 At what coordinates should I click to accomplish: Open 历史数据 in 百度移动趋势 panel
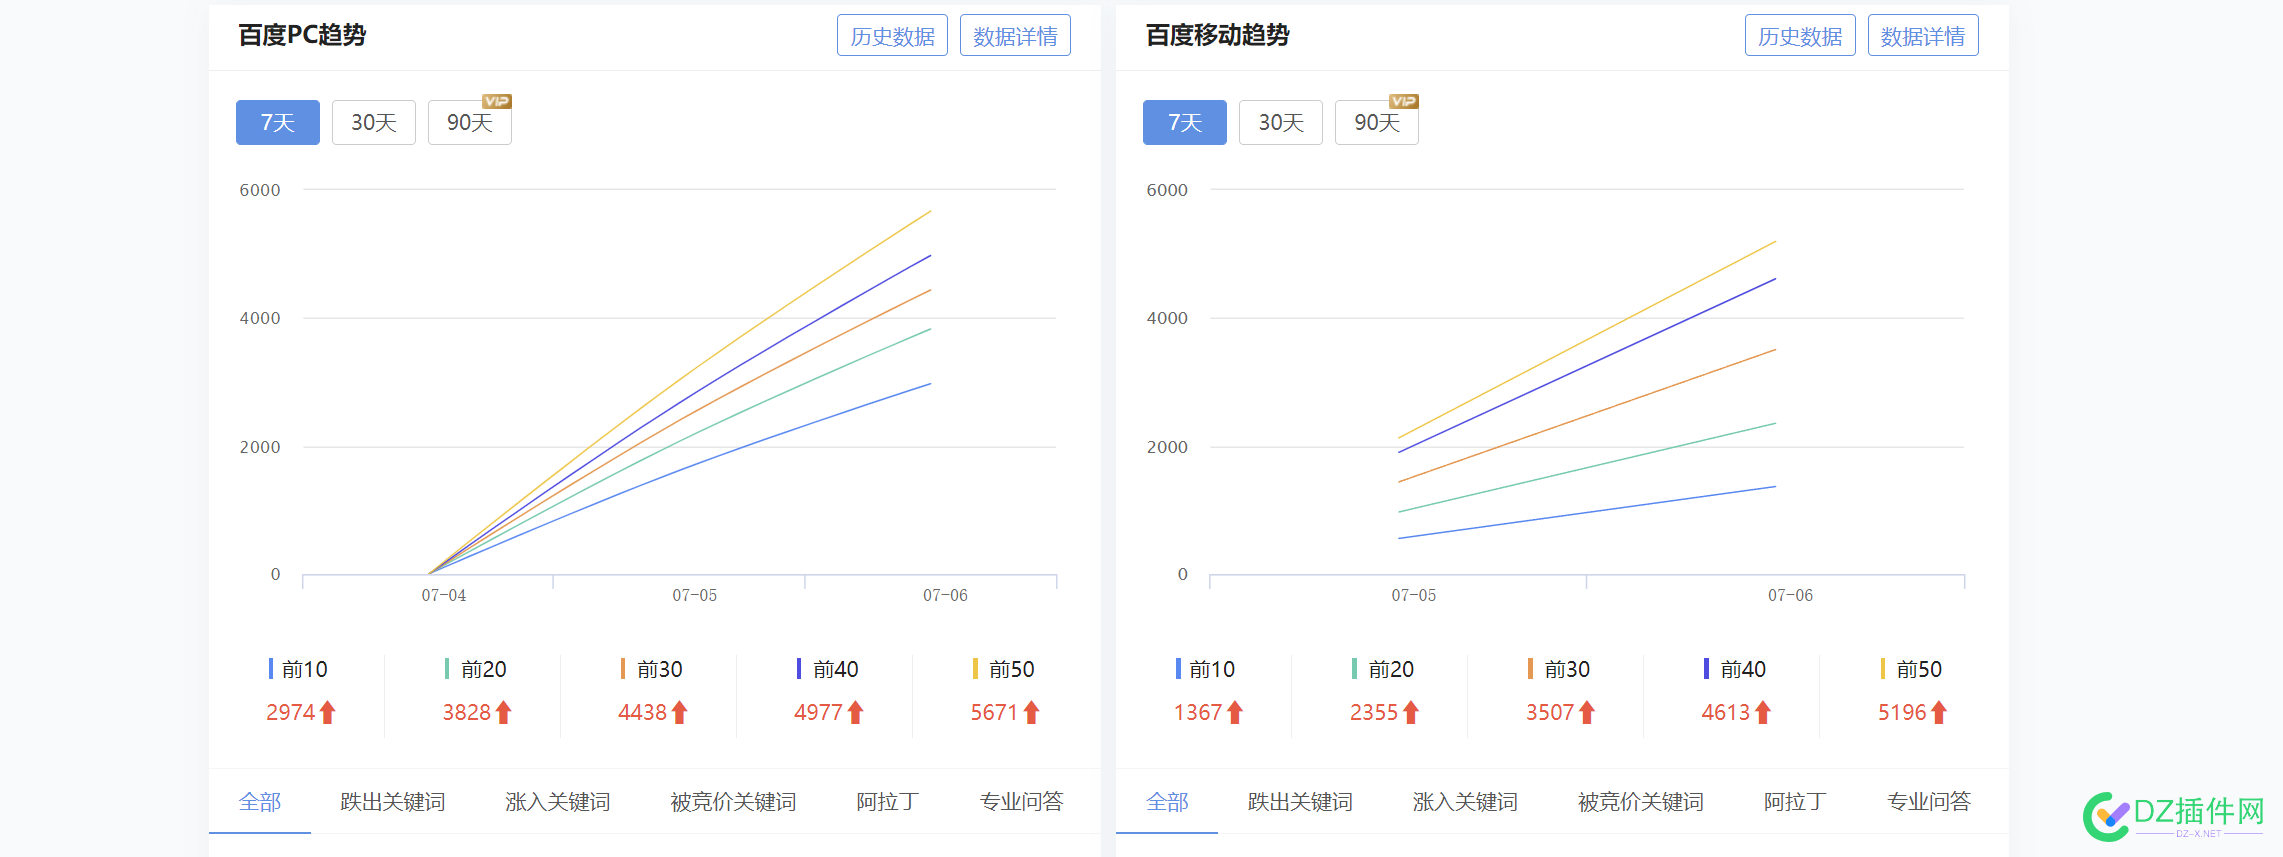(x=1800, y=36)
